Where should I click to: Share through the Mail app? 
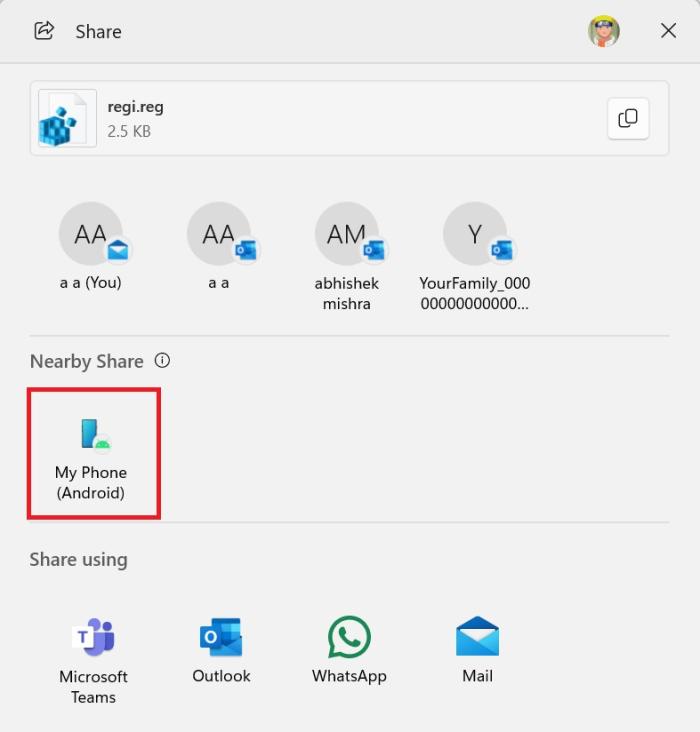tap(477, 637)
